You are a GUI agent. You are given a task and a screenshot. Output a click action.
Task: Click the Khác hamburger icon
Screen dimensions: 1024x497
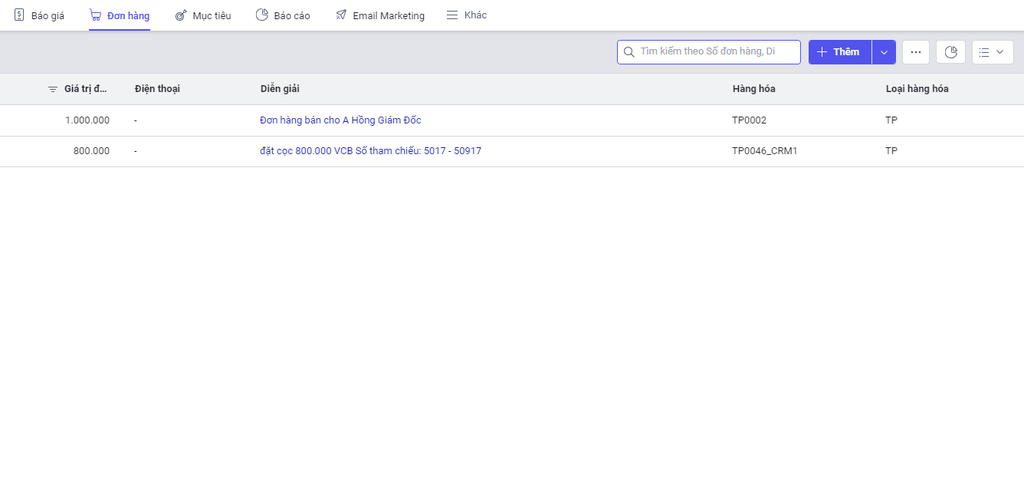pyautogui.click(x=452, y=15)
